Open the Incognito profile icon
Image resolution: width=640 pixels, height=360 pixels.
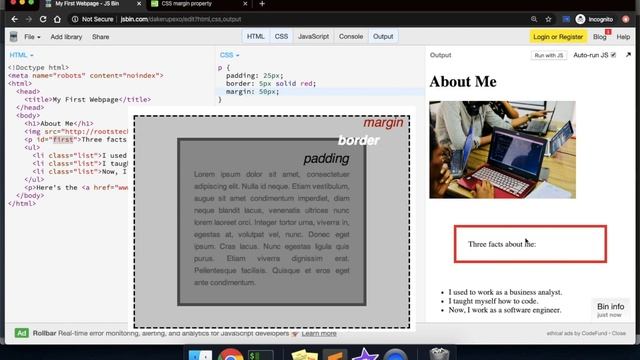[x=580, y=19]
